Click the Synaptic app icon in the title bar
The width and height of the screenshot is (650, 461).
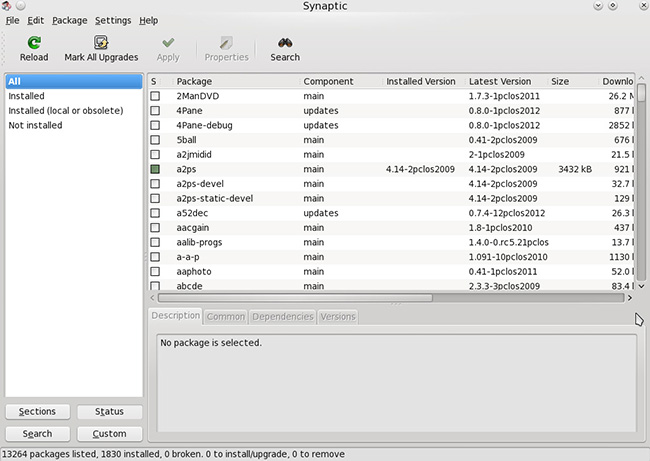(6, 6)
